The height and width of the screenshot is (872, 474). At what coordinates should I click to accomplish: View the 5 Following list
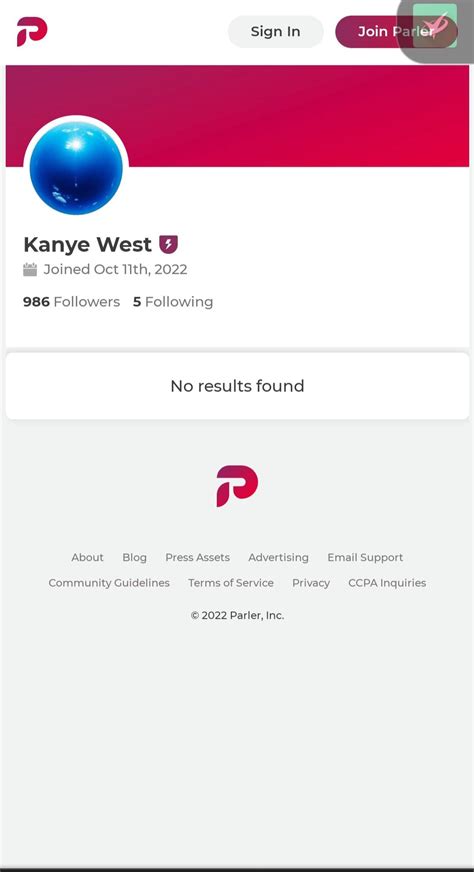click(x=173, y=302)
